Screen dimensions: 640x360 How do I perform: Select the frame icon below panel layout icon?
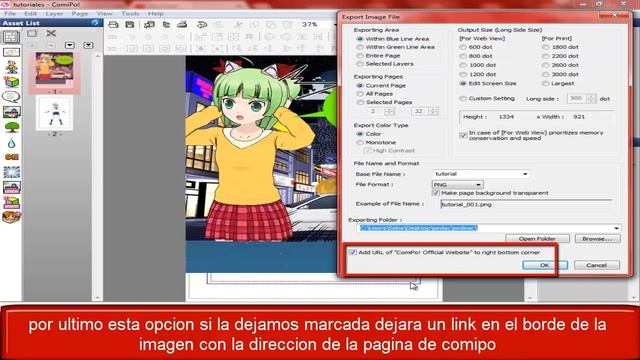click(x=11, y=52)
